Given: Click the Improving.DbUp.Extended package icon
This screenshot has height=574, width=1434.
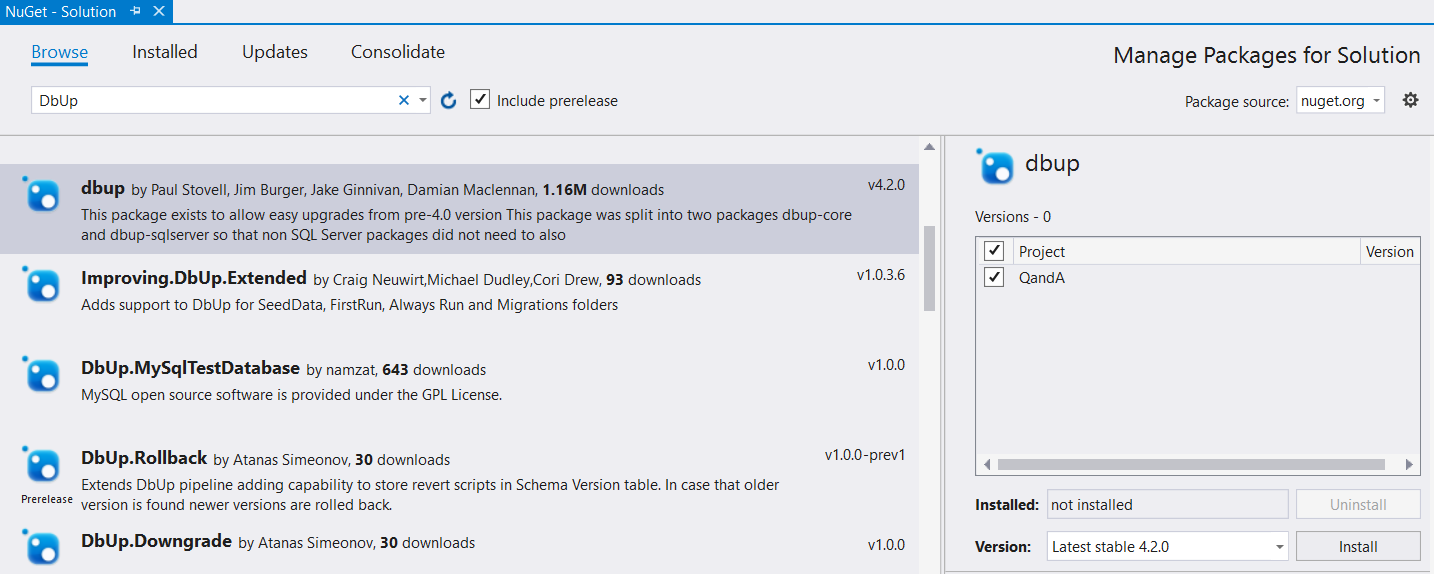Looking at the screenshot, I should (43, 285).
